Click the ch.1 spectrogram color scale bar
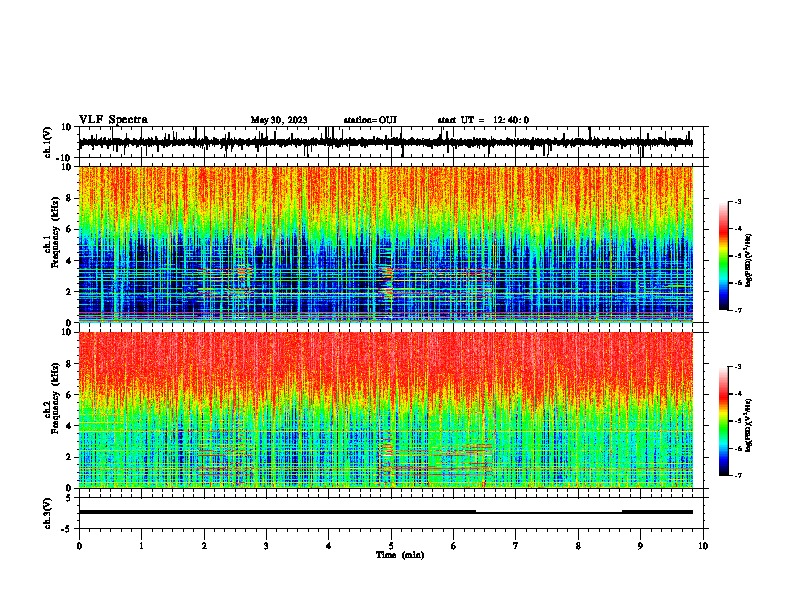Viewport: 792px width, 612px height. coord(724,256)
